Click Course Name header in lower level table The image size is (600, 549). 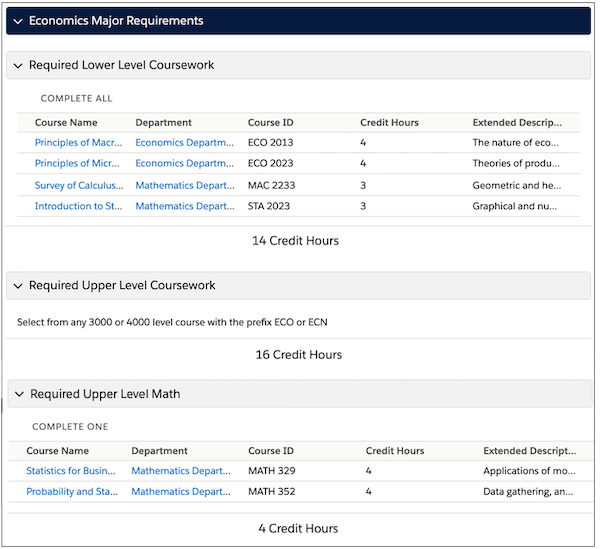[x=66, y=123]
